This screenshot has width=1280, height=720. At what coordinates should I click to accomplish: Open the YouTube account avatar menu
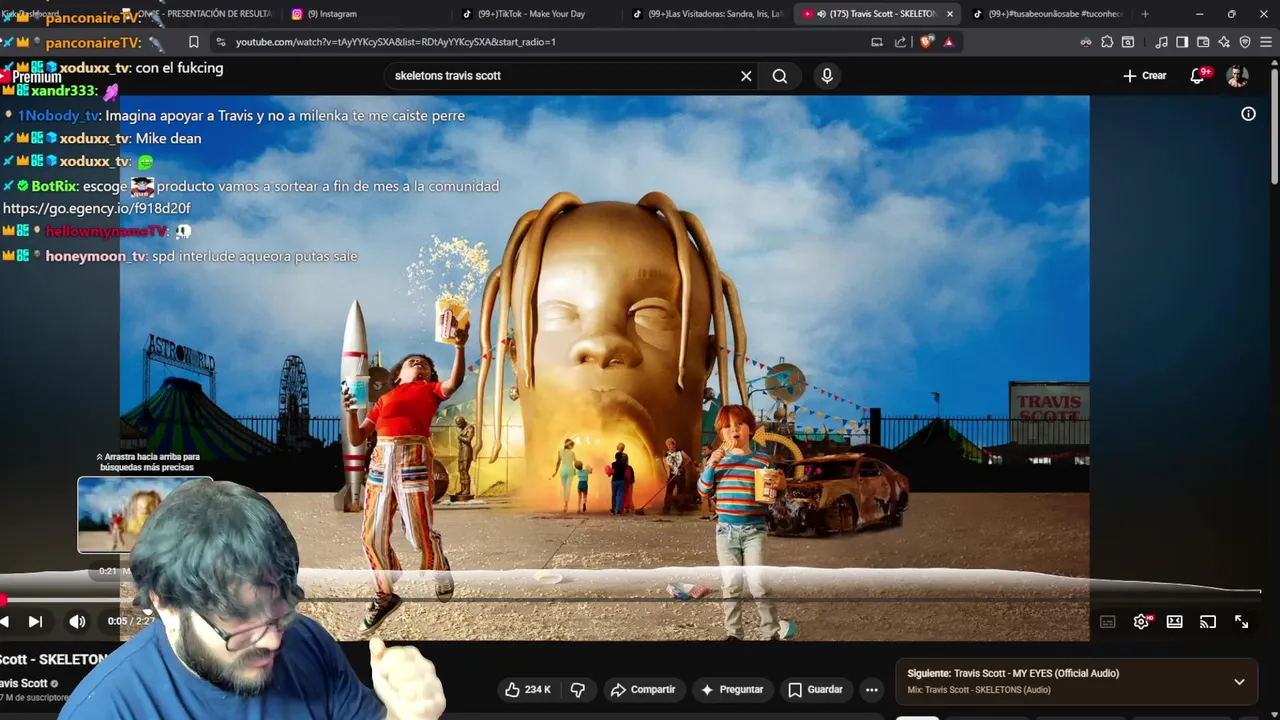point(1238,76)
